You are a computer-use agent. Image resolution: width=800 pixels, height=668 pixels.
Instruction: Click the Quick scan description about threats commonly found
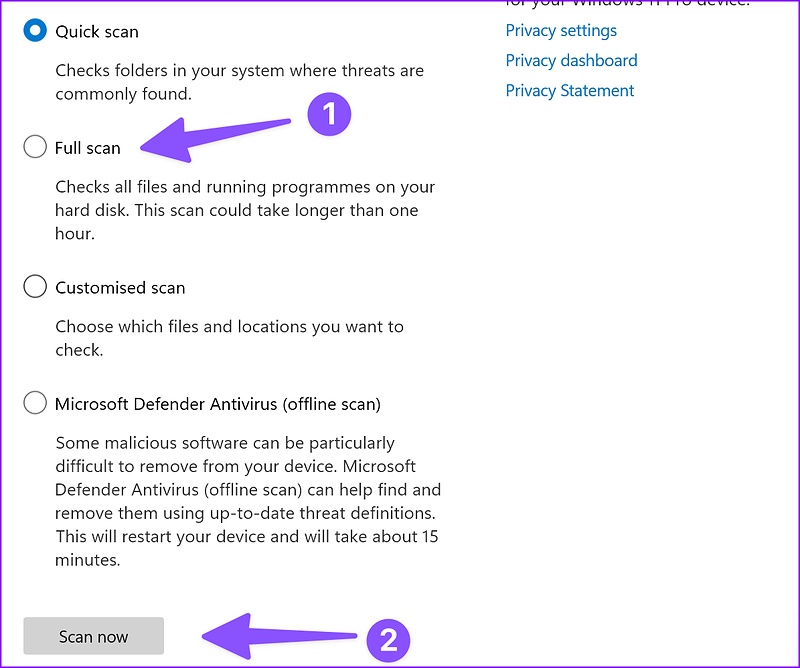(x=239, y=82)
